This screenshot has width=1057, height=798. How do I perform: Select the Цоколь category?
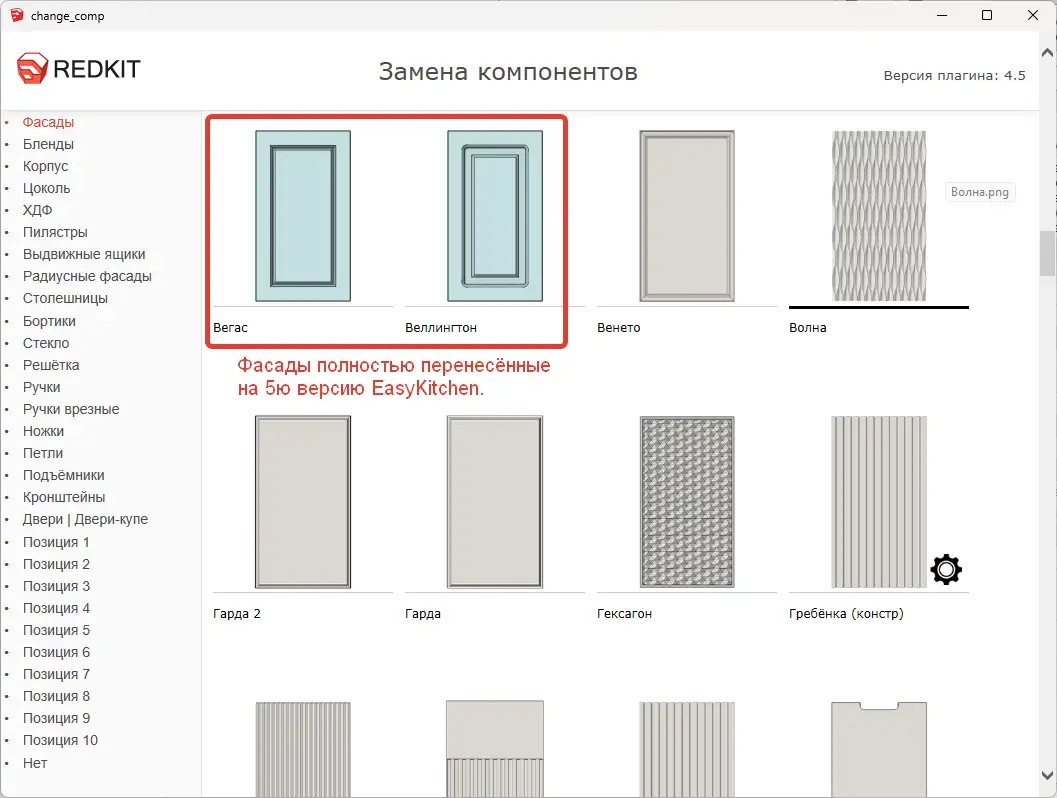[x=46, y=188]
